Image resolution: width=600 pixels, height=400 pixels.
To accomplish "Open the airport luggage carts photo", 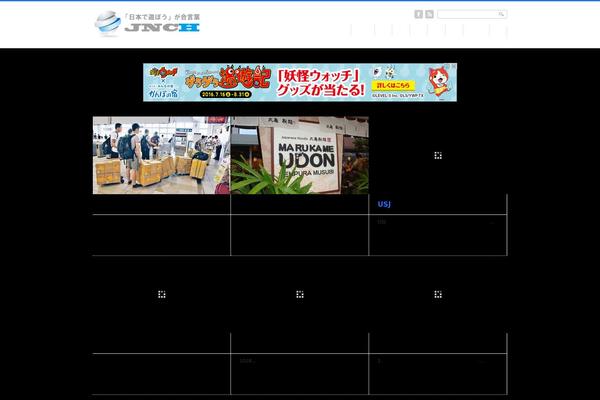I will [x=161, y=155].
